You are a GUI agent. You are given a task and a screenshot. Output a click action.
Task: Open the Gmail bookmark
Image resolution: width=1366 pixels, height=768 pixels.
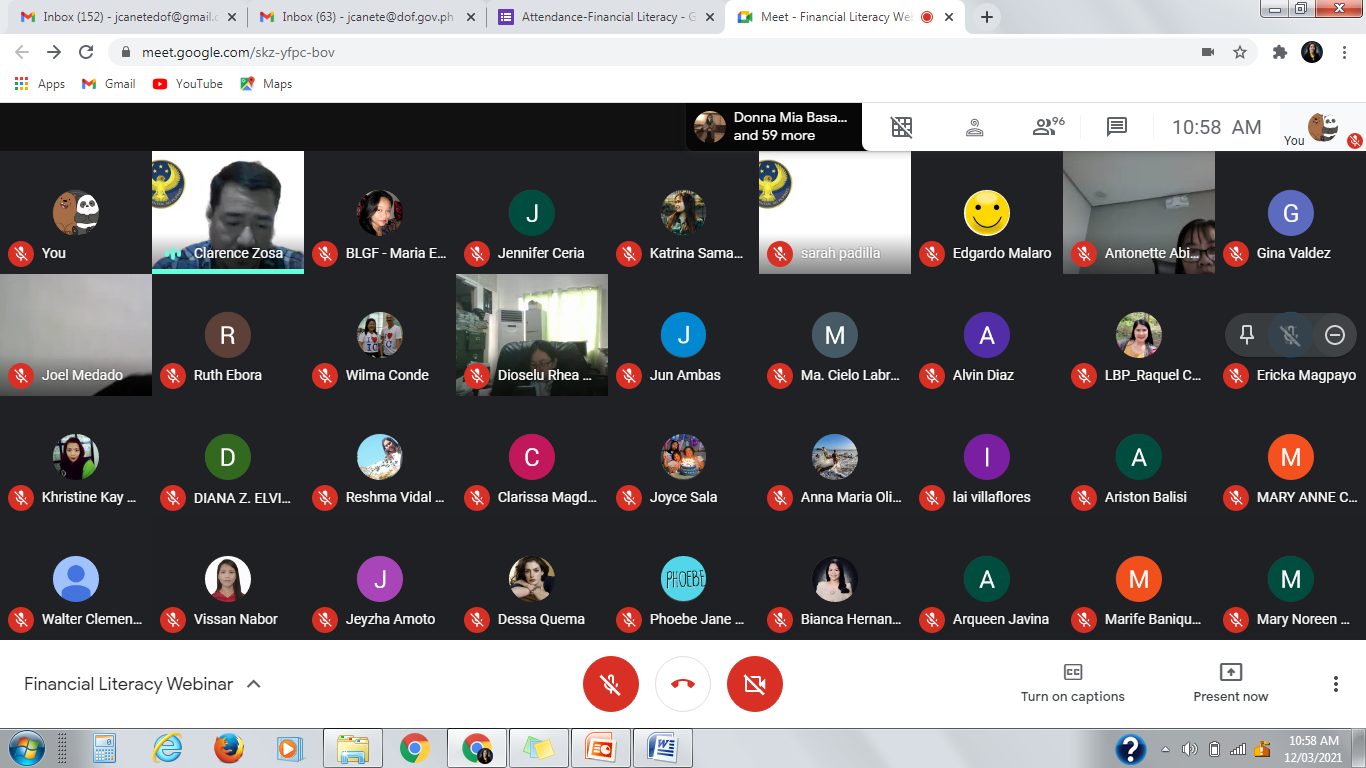[x=108, y=84]
